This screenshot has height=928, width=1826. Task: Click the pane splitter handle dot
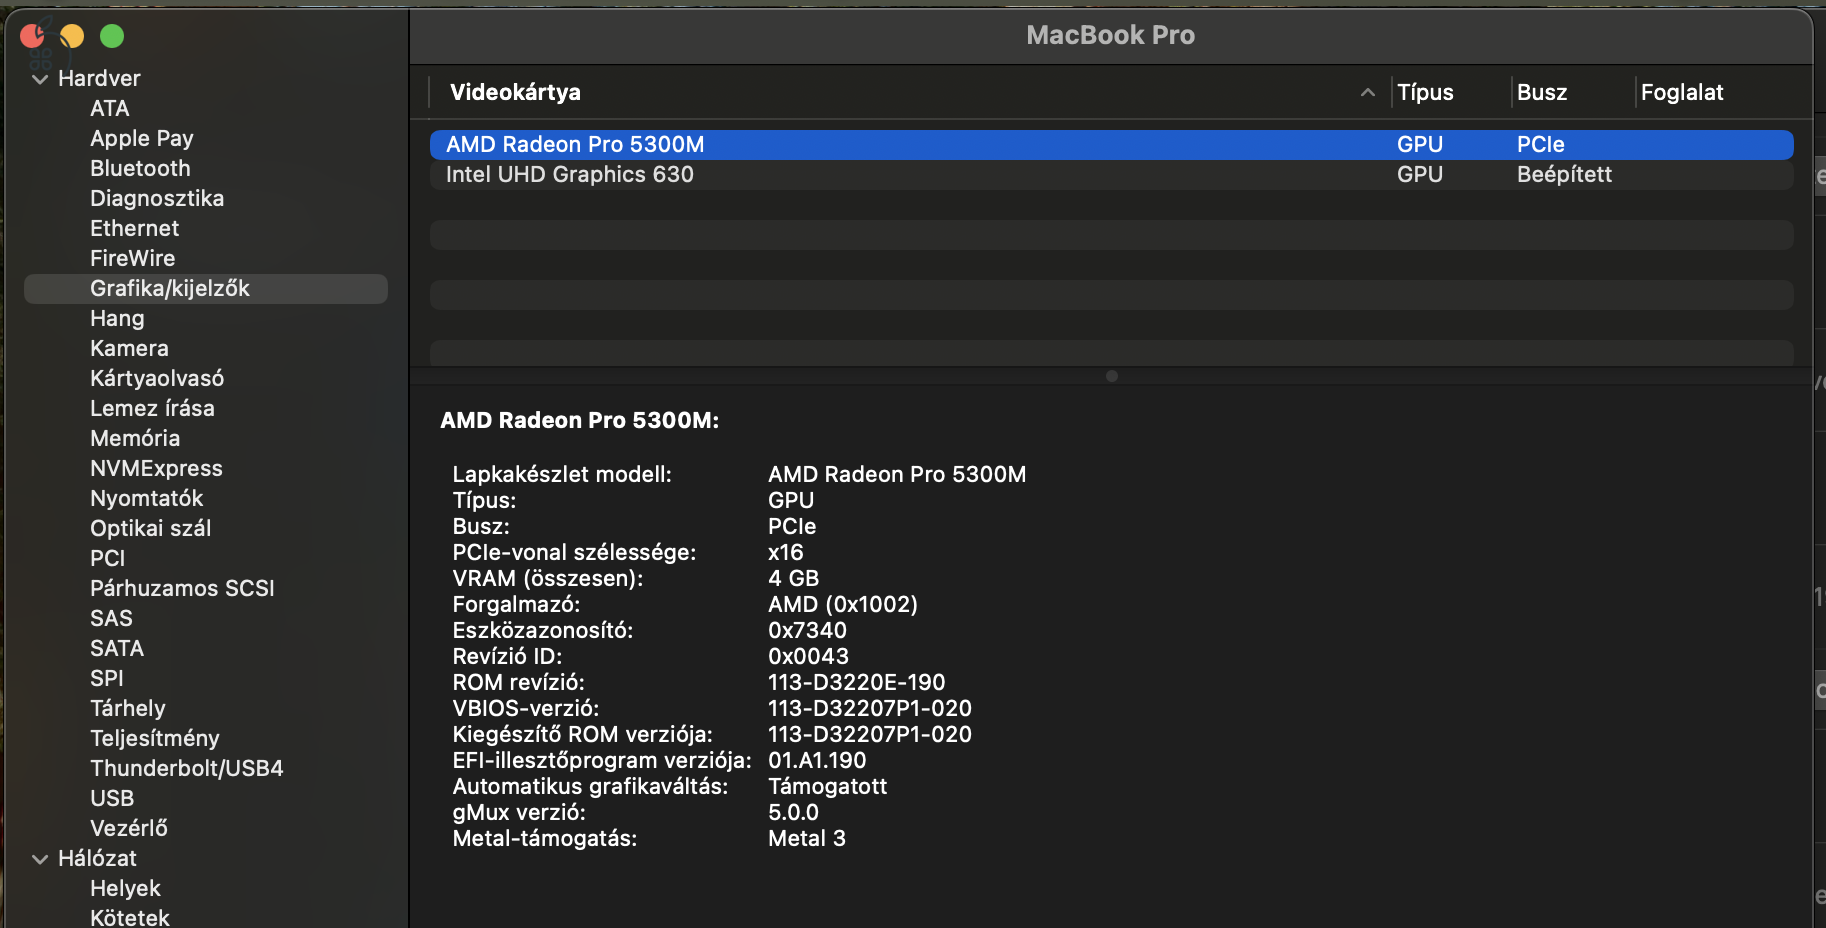click(x=1112, y=376)
